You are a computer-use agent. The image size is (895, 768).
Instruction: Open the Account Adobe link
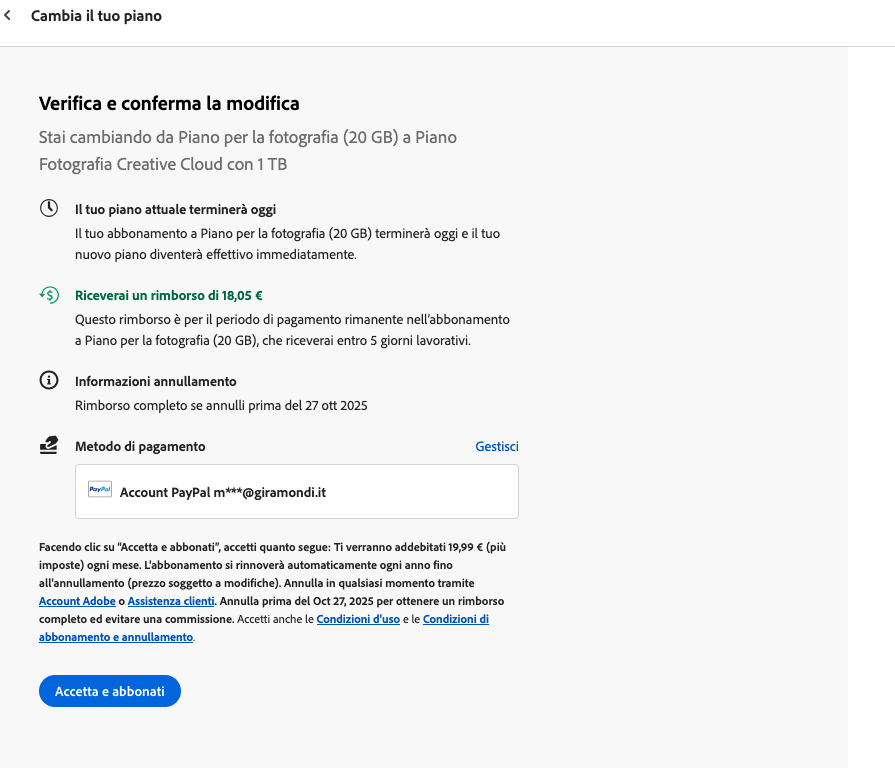[x=77, y=601]
